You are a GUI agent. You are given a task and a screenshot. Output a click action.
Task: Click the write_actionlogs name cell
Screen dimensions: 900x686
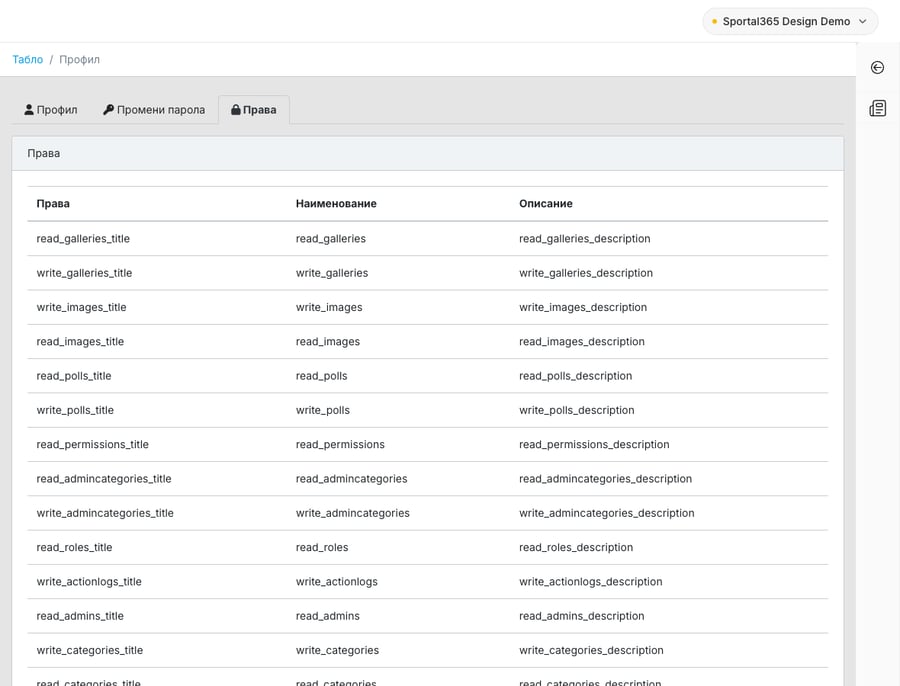pos(337,582)
